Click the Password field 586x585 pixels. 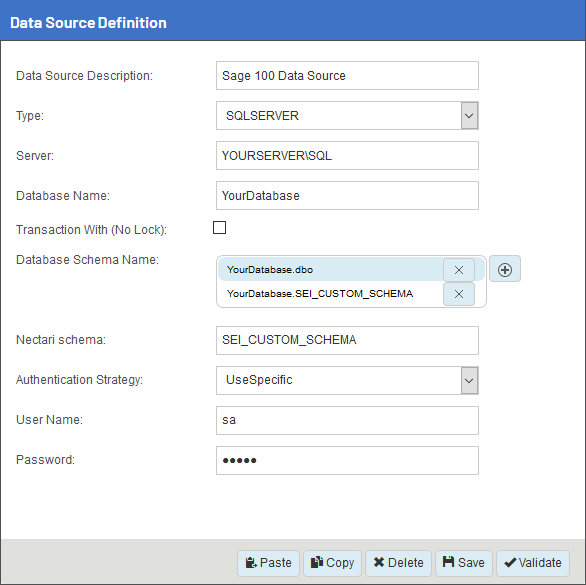click(x=347, y=461)
